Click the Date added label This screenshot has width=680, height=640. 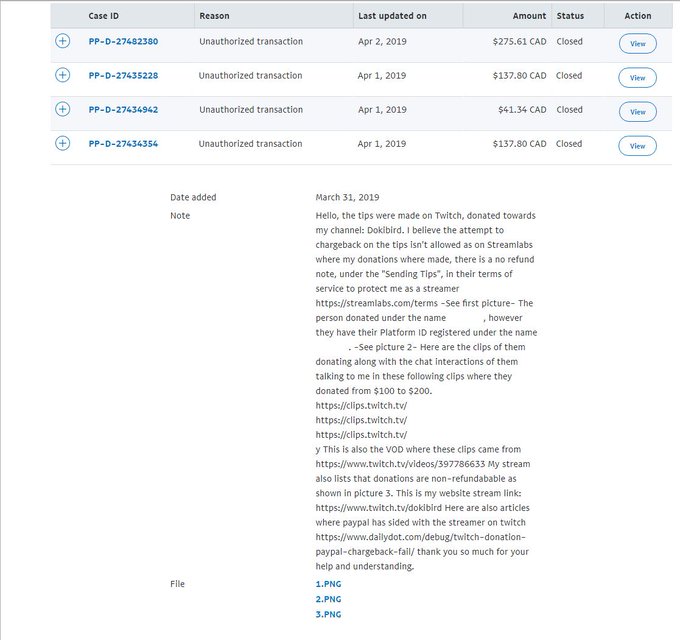point(193,197)
